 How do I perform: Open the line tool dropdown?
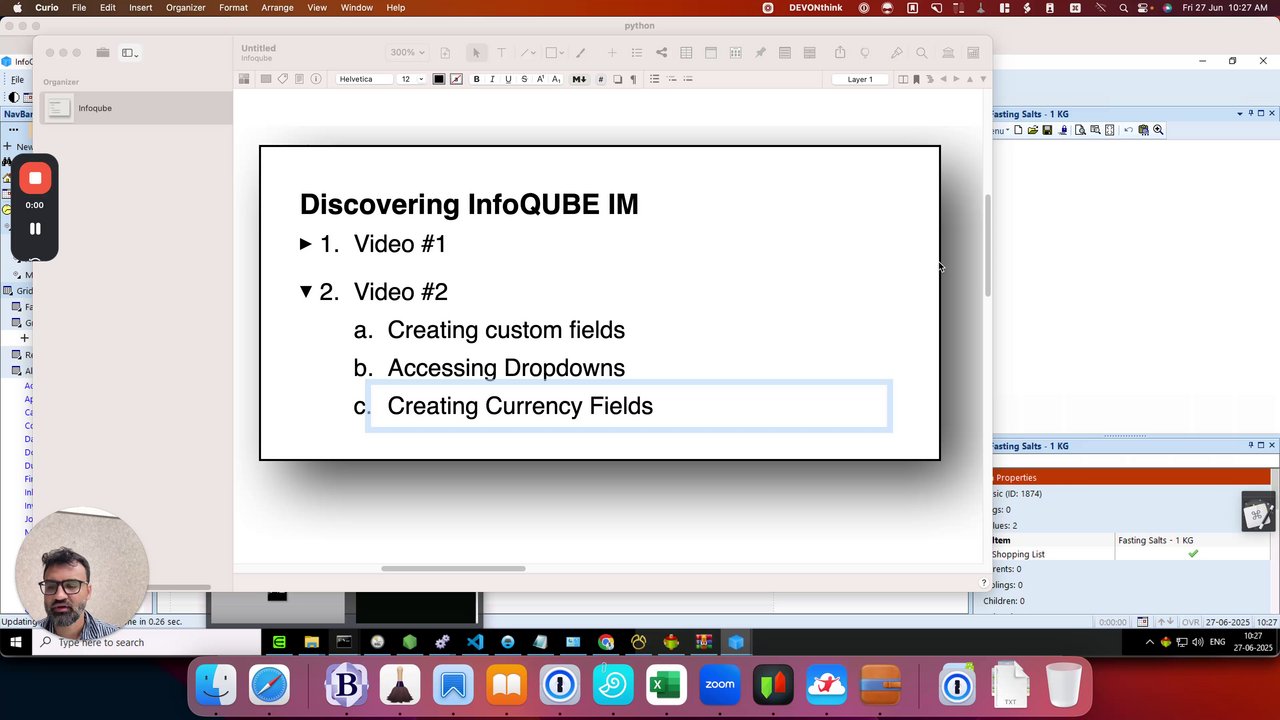[x=528, y=53]
